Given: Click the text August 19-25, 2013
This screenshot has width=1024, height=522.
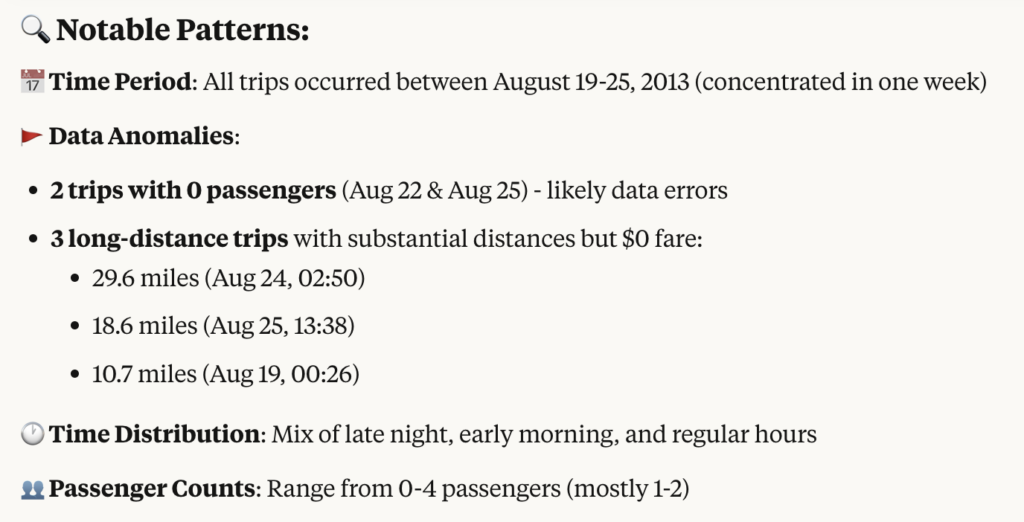Looking at the screenshot, I should click(x=591, y=82).
